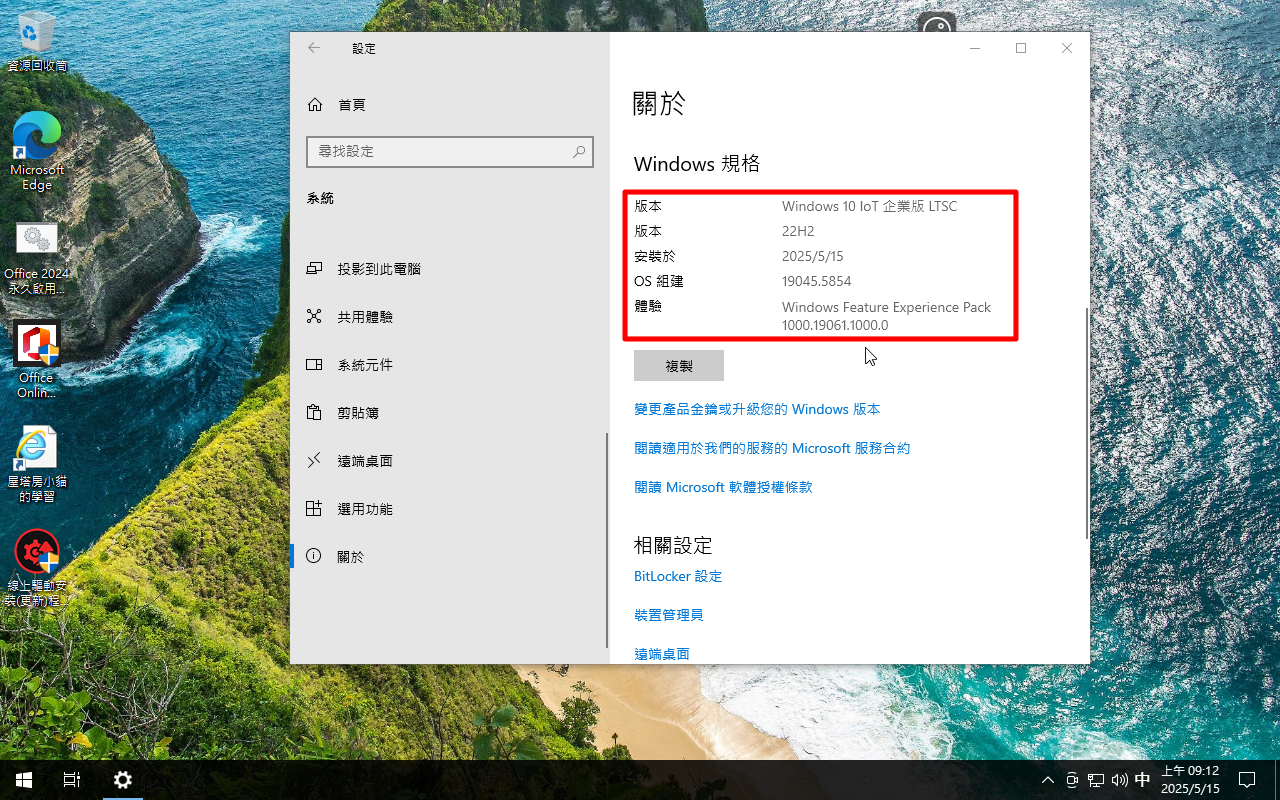
Task: Click the Settings gear taskbar button
Action: pos(122,780)
